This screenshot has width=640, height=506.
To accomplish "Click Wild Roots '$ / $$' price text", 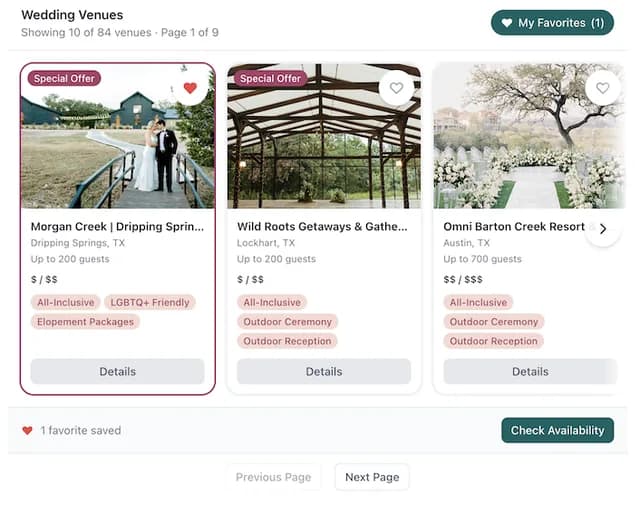I will [x=250, y=280].
